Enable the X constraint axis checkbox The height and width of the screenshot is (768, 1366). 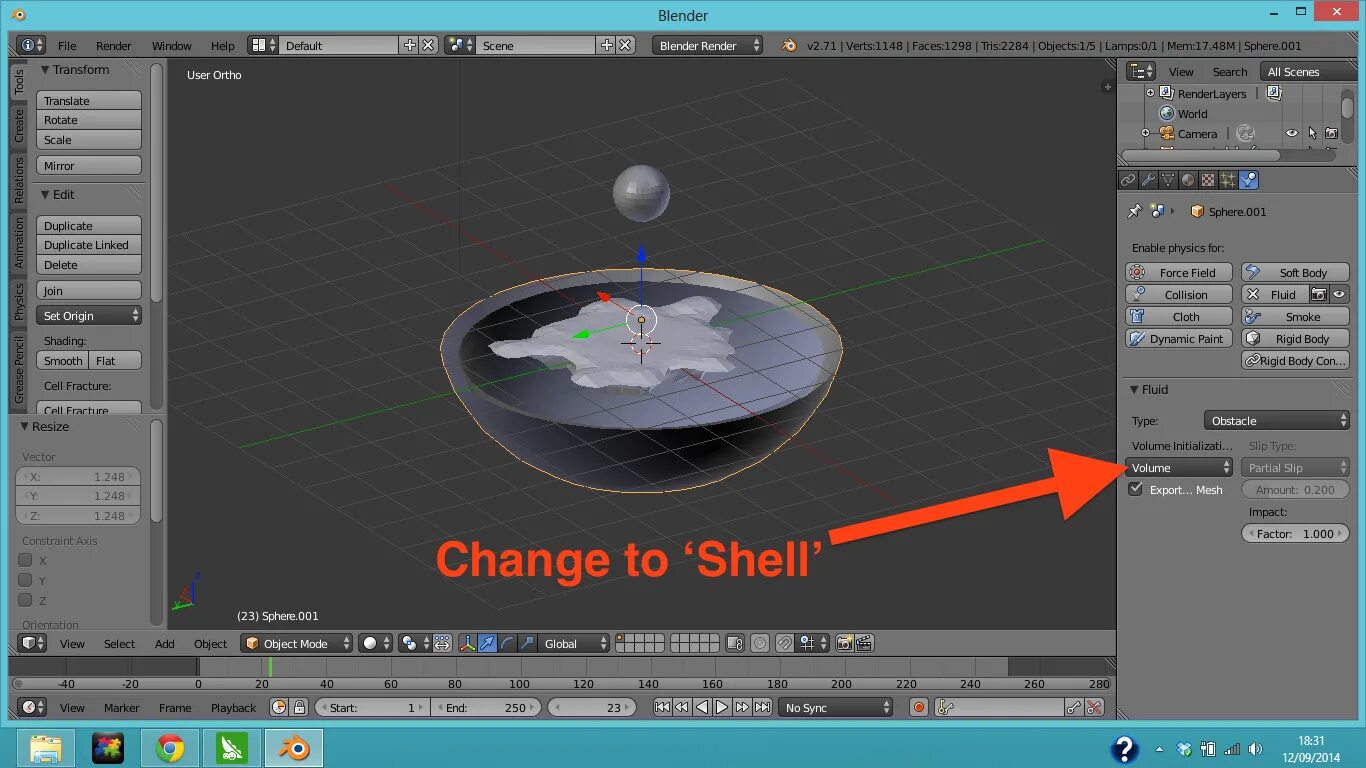point(26,560)
